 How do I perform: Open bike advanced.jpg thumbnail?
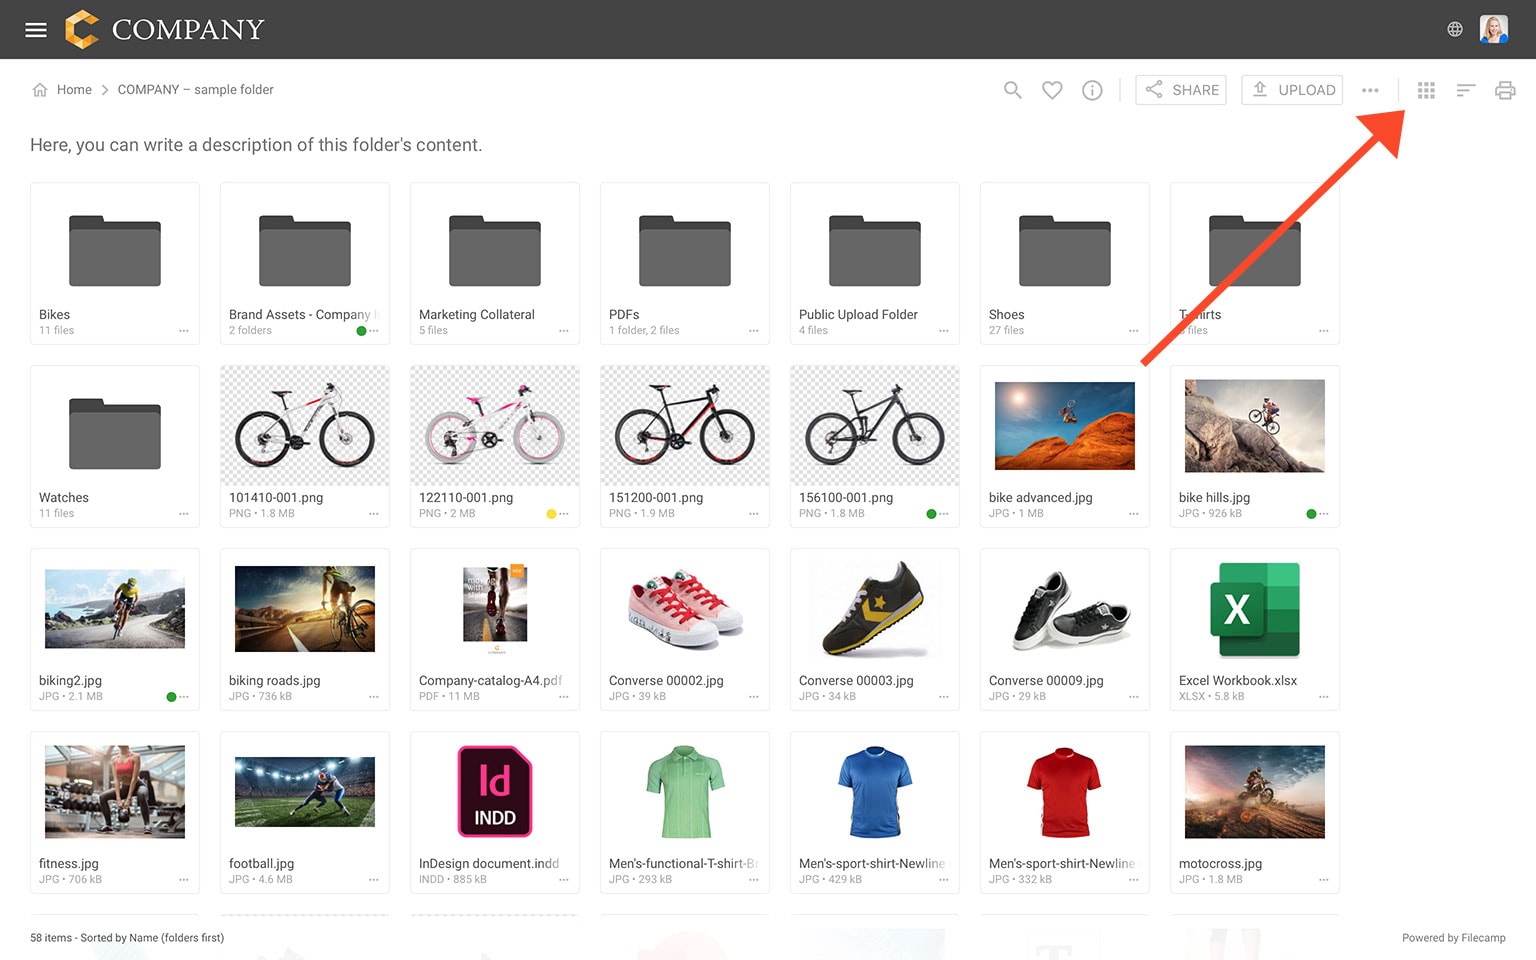[x=1065, y=426]
